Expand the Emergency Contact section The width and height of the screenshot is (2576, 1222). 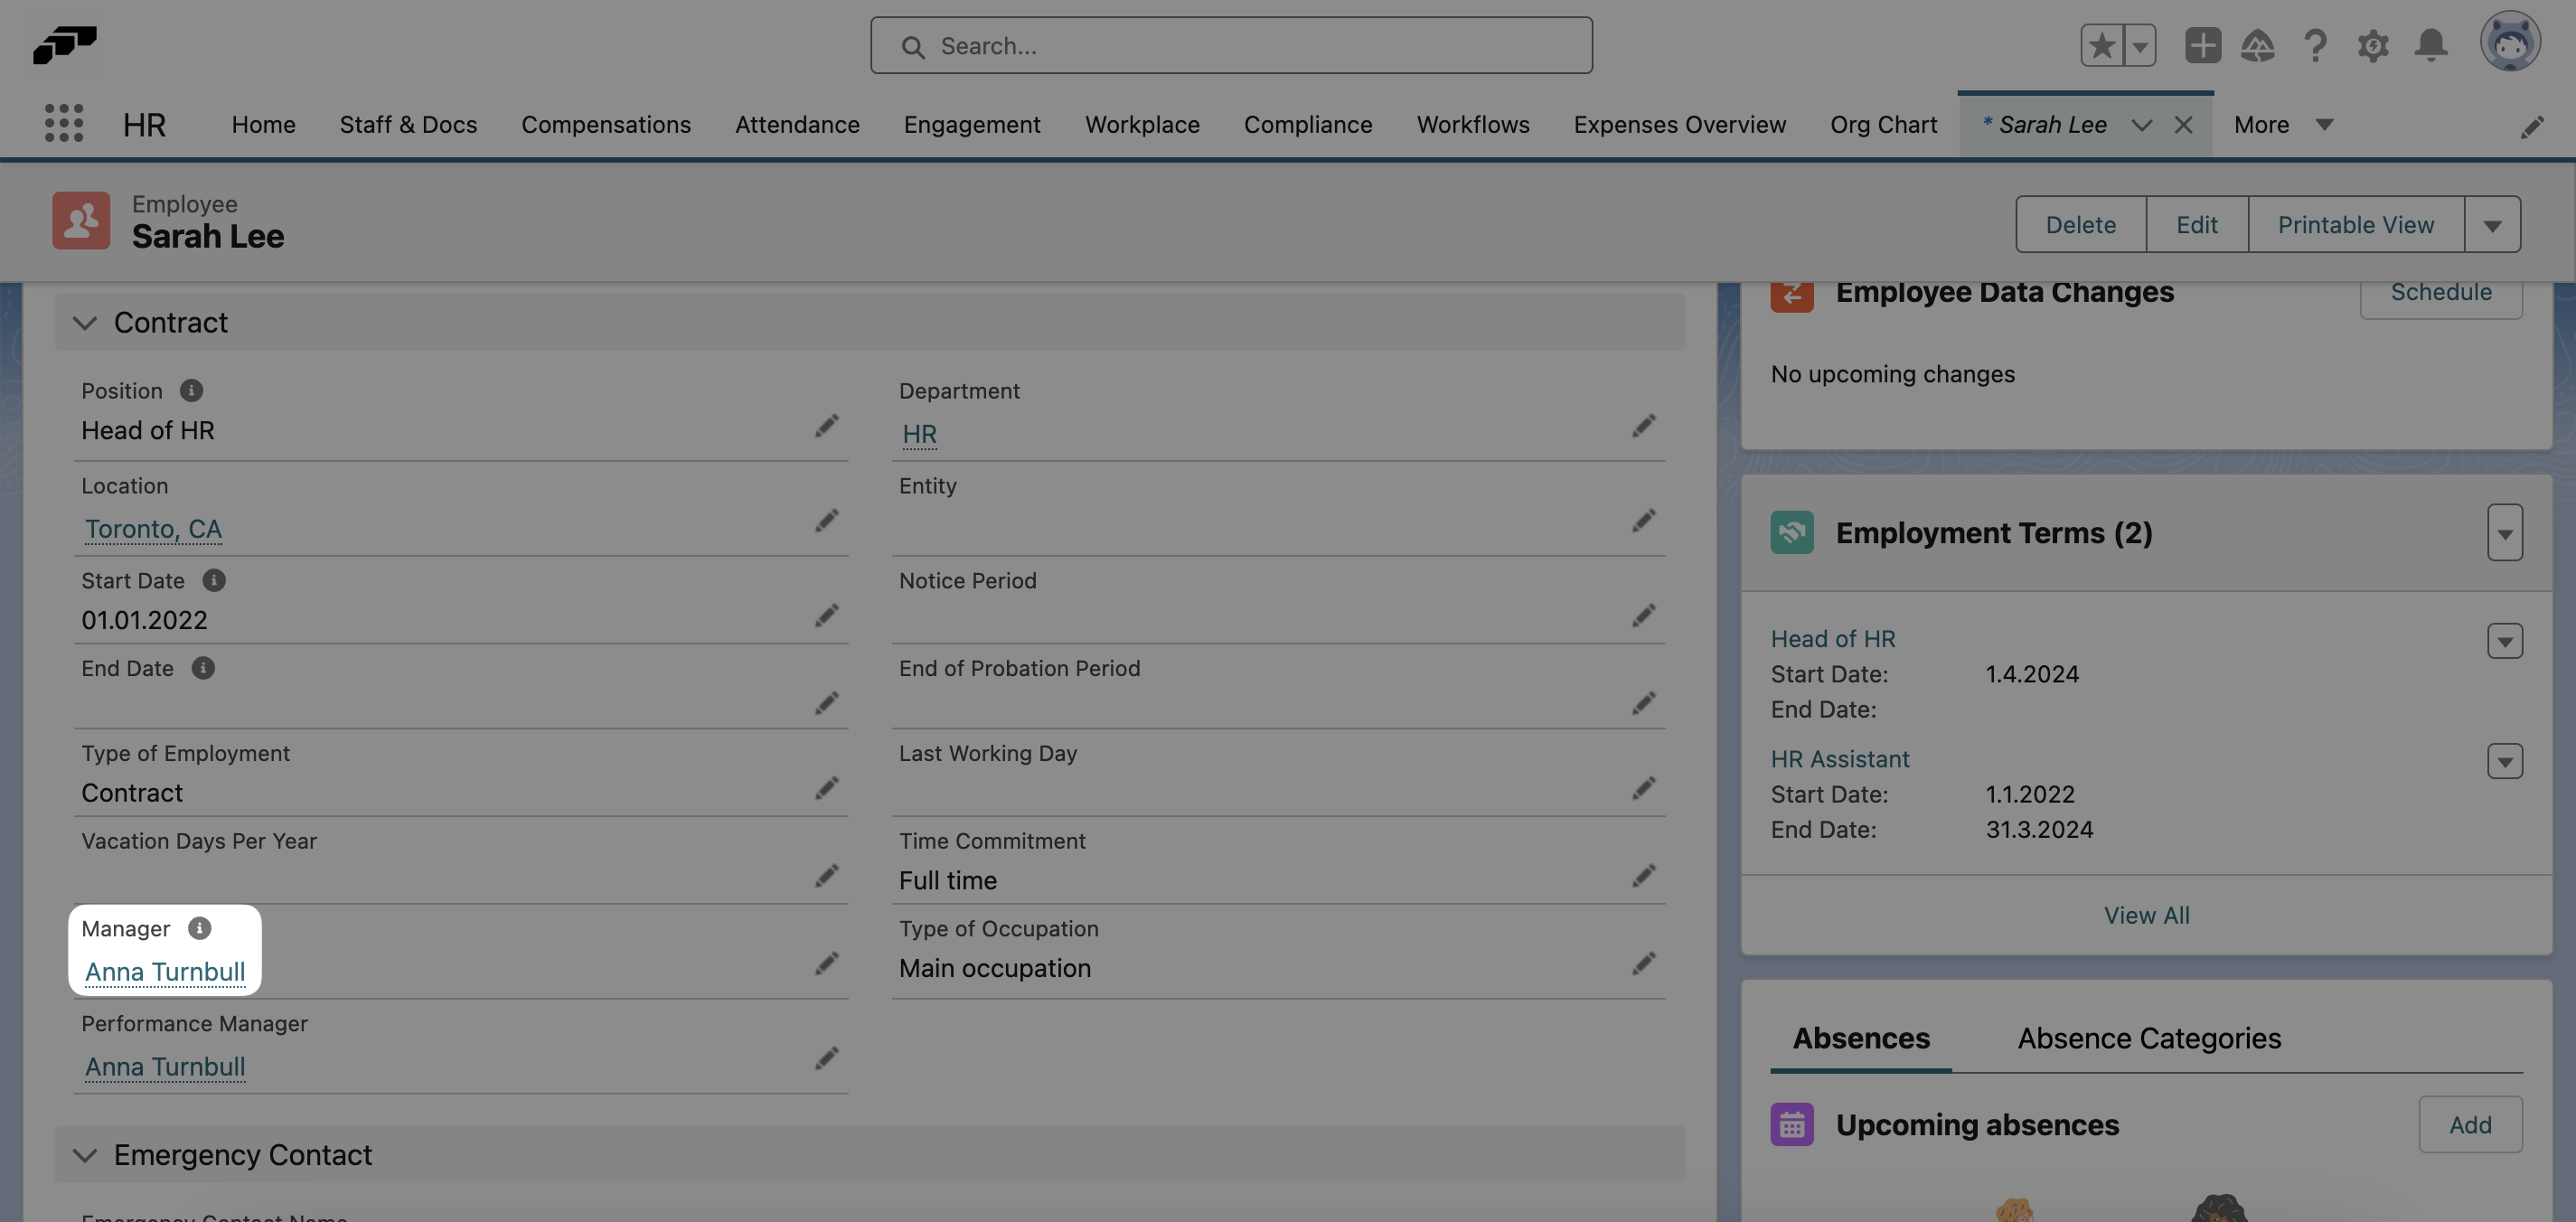(x=85, y=1155)
